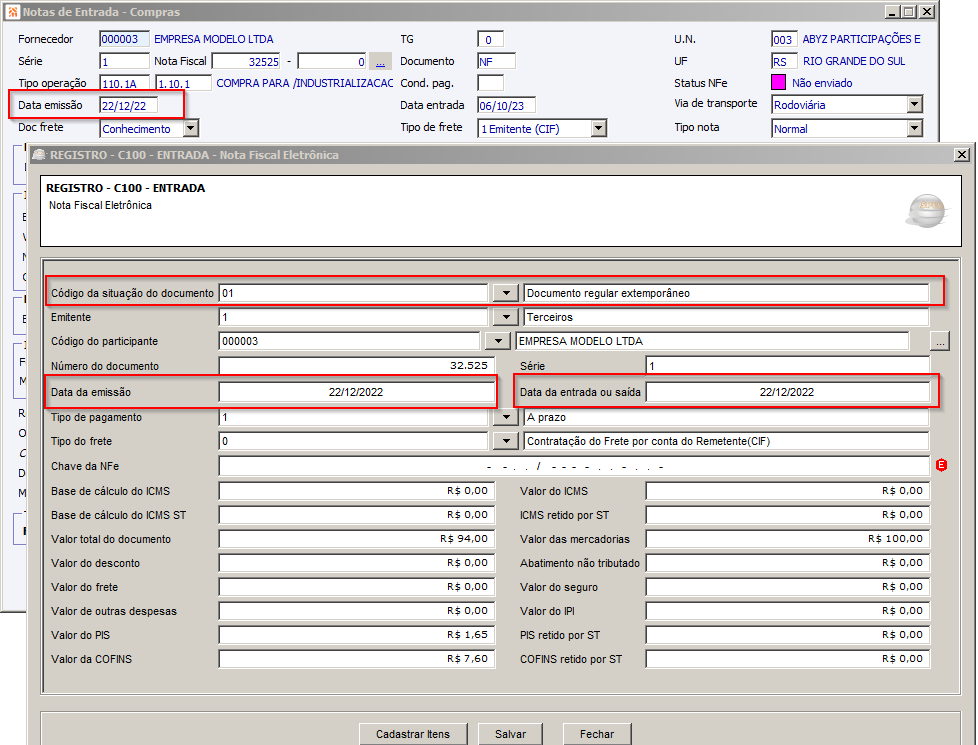Open the Doc frete Conhecimento dropdown
The height and width of the screenshot is (745, 978).
click(191, 129)
